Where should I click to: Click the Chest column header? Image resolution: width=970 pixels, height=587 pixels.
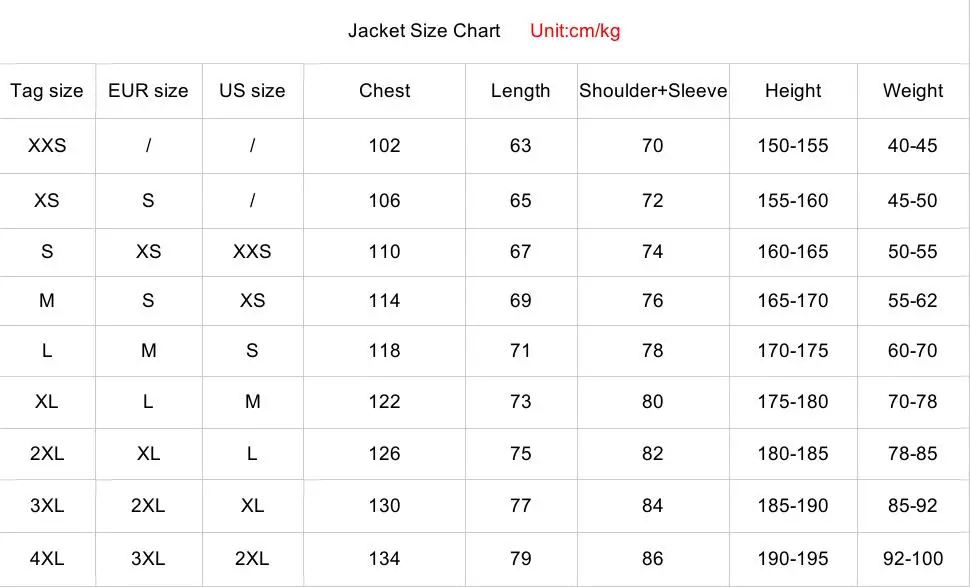click(384, 91)
